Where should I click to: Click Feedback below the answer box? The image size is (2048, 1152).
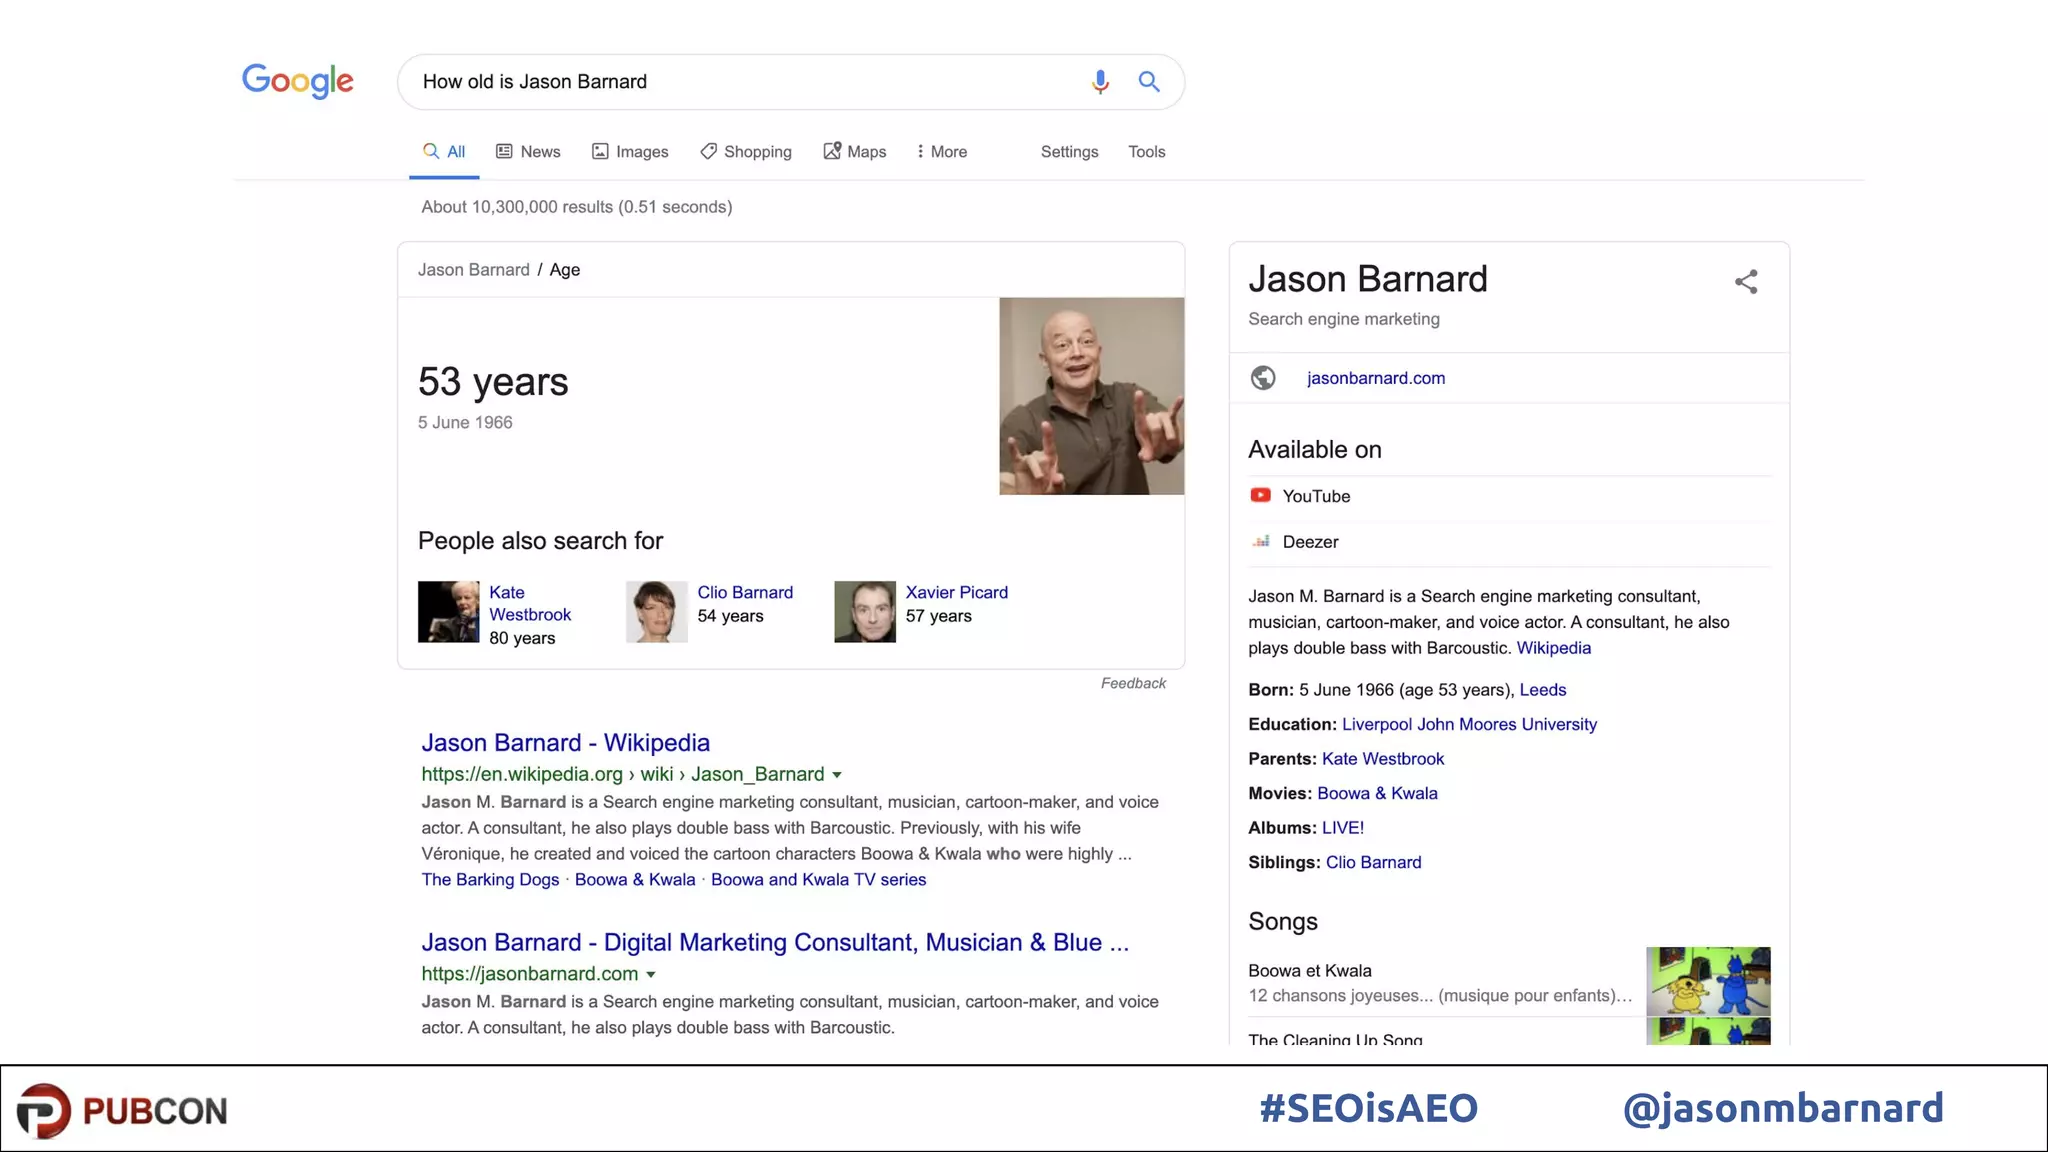[x=1133, y=683]
